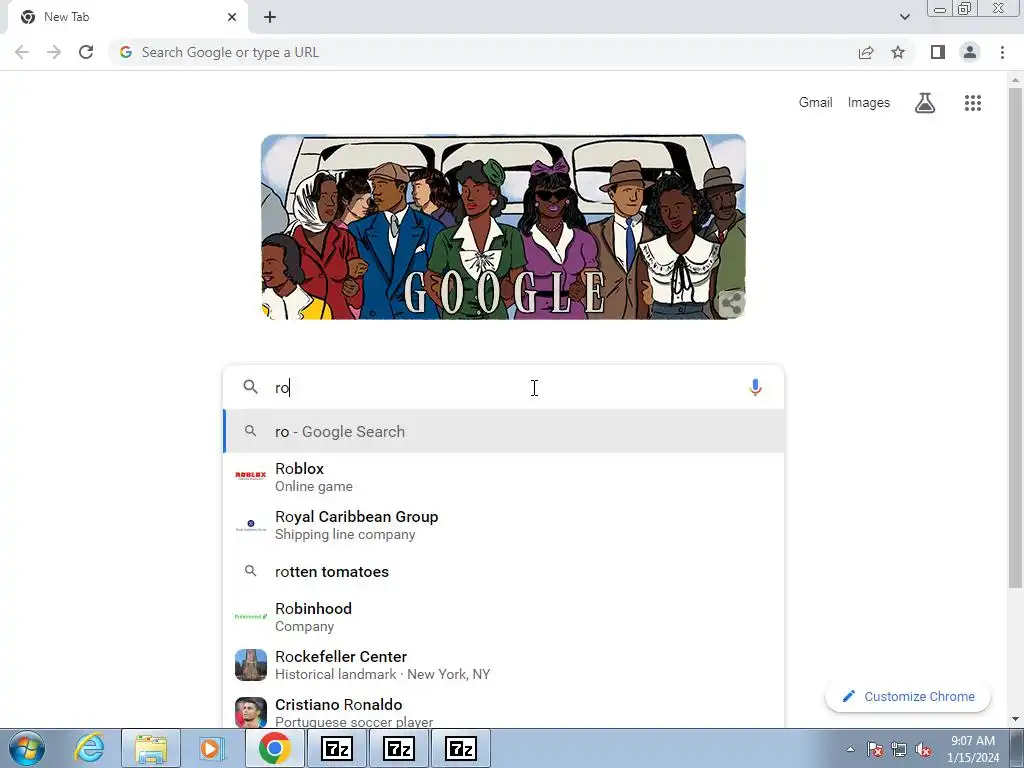
Task: Click the Action Center flag icon
Action: (x=875, y=749)
